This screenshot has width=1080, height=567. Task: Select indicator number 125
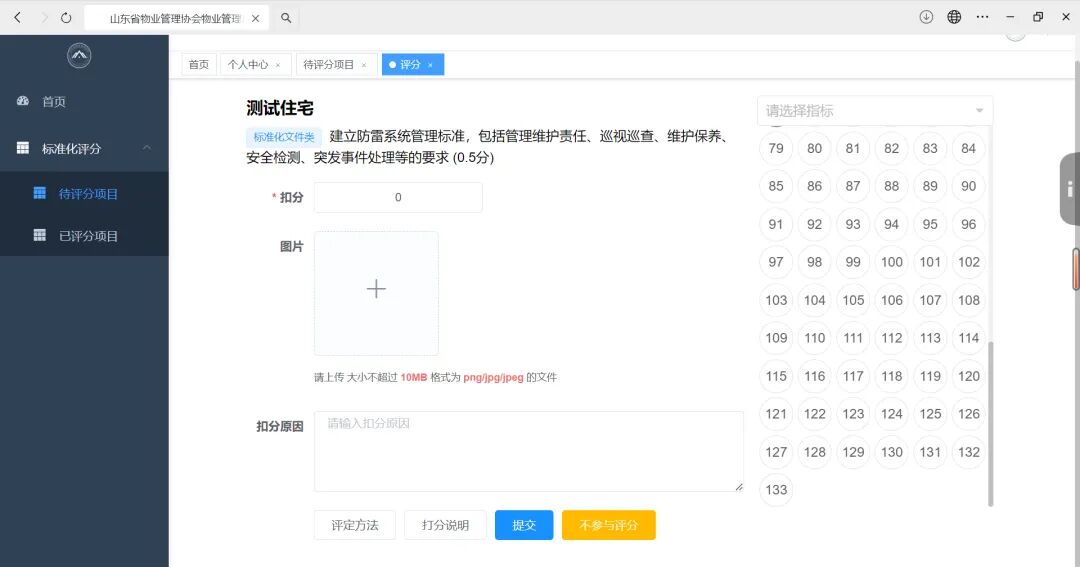[930, 414]
